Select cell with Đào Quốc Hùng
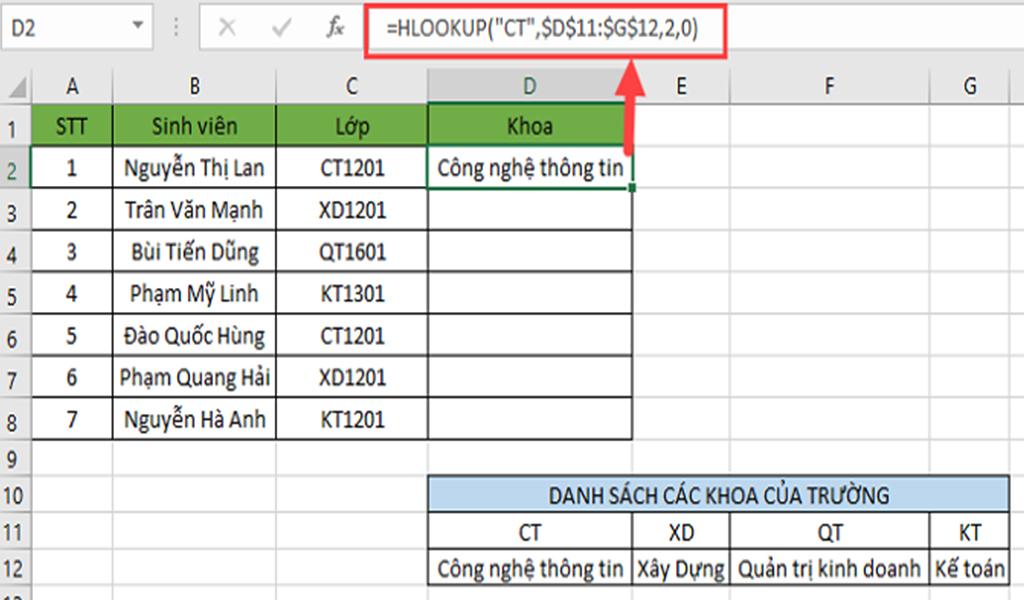1024x600 pixels. pyautogui.click(x=195, y=336)
